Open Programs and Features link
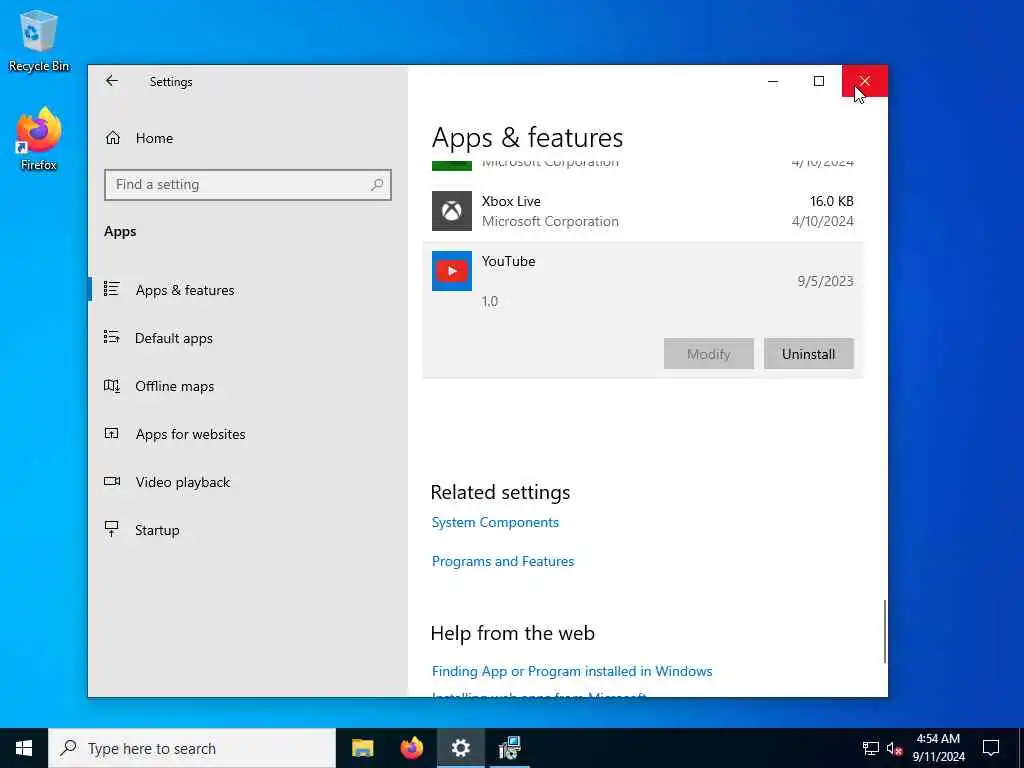The image size is (1024, 768). (x=503, y=562)
